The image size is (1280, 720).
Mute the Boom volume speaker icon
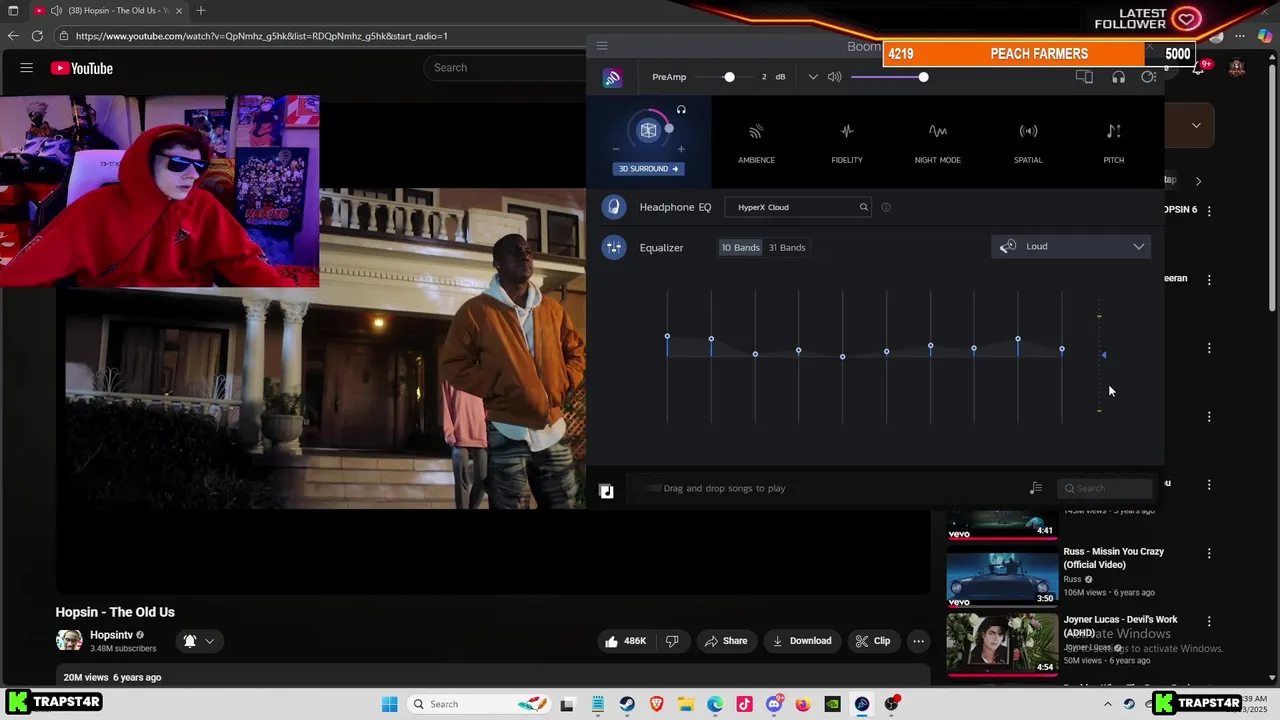click(834, 77)
